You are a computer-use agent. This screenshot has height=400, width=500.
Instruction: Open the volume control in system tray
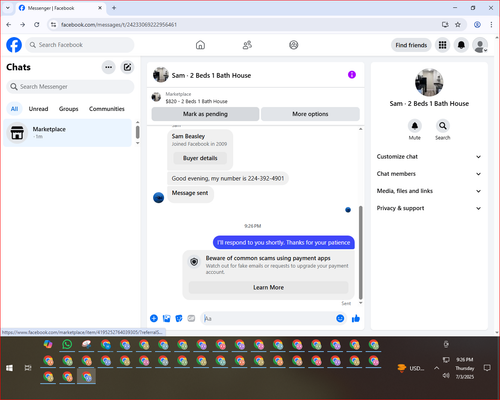[446, 376]
